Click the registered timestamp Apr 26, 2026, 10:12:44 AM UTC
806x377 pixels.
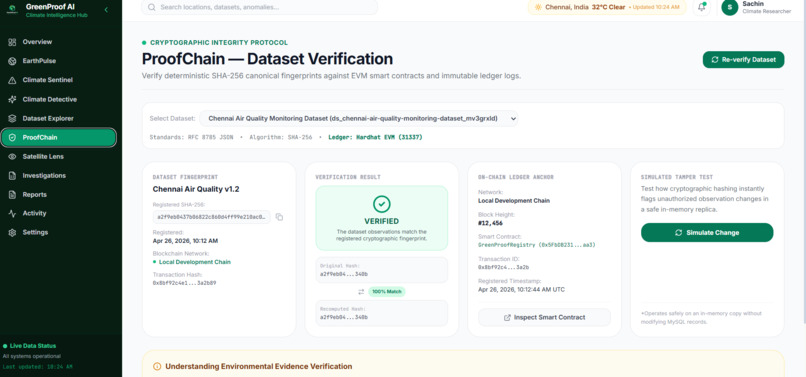[521, 290]
